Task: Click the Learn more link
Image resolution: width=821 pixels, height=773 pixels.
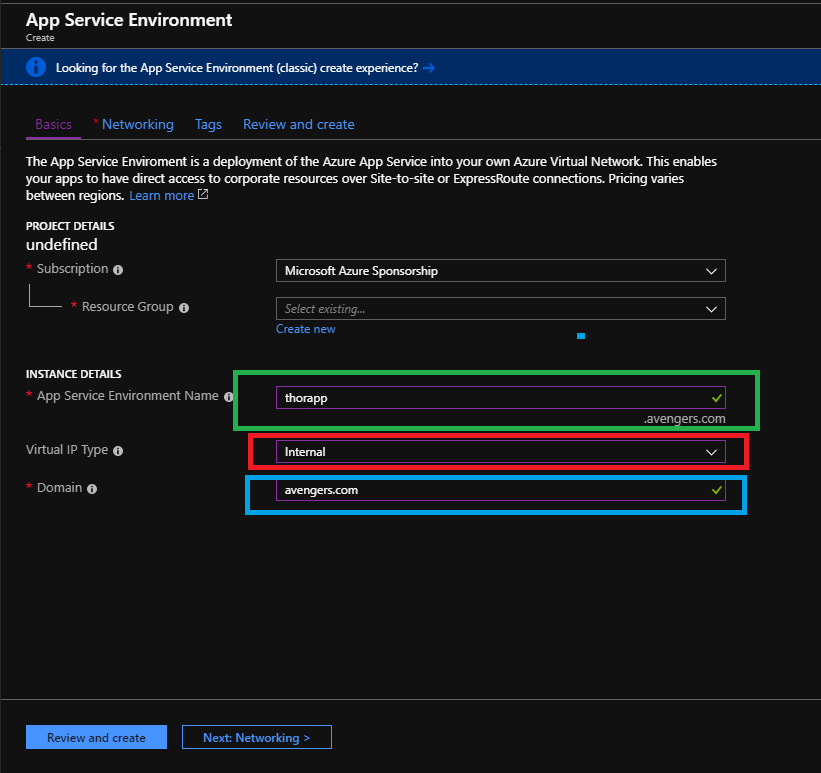Action: [x=161, y=195]
